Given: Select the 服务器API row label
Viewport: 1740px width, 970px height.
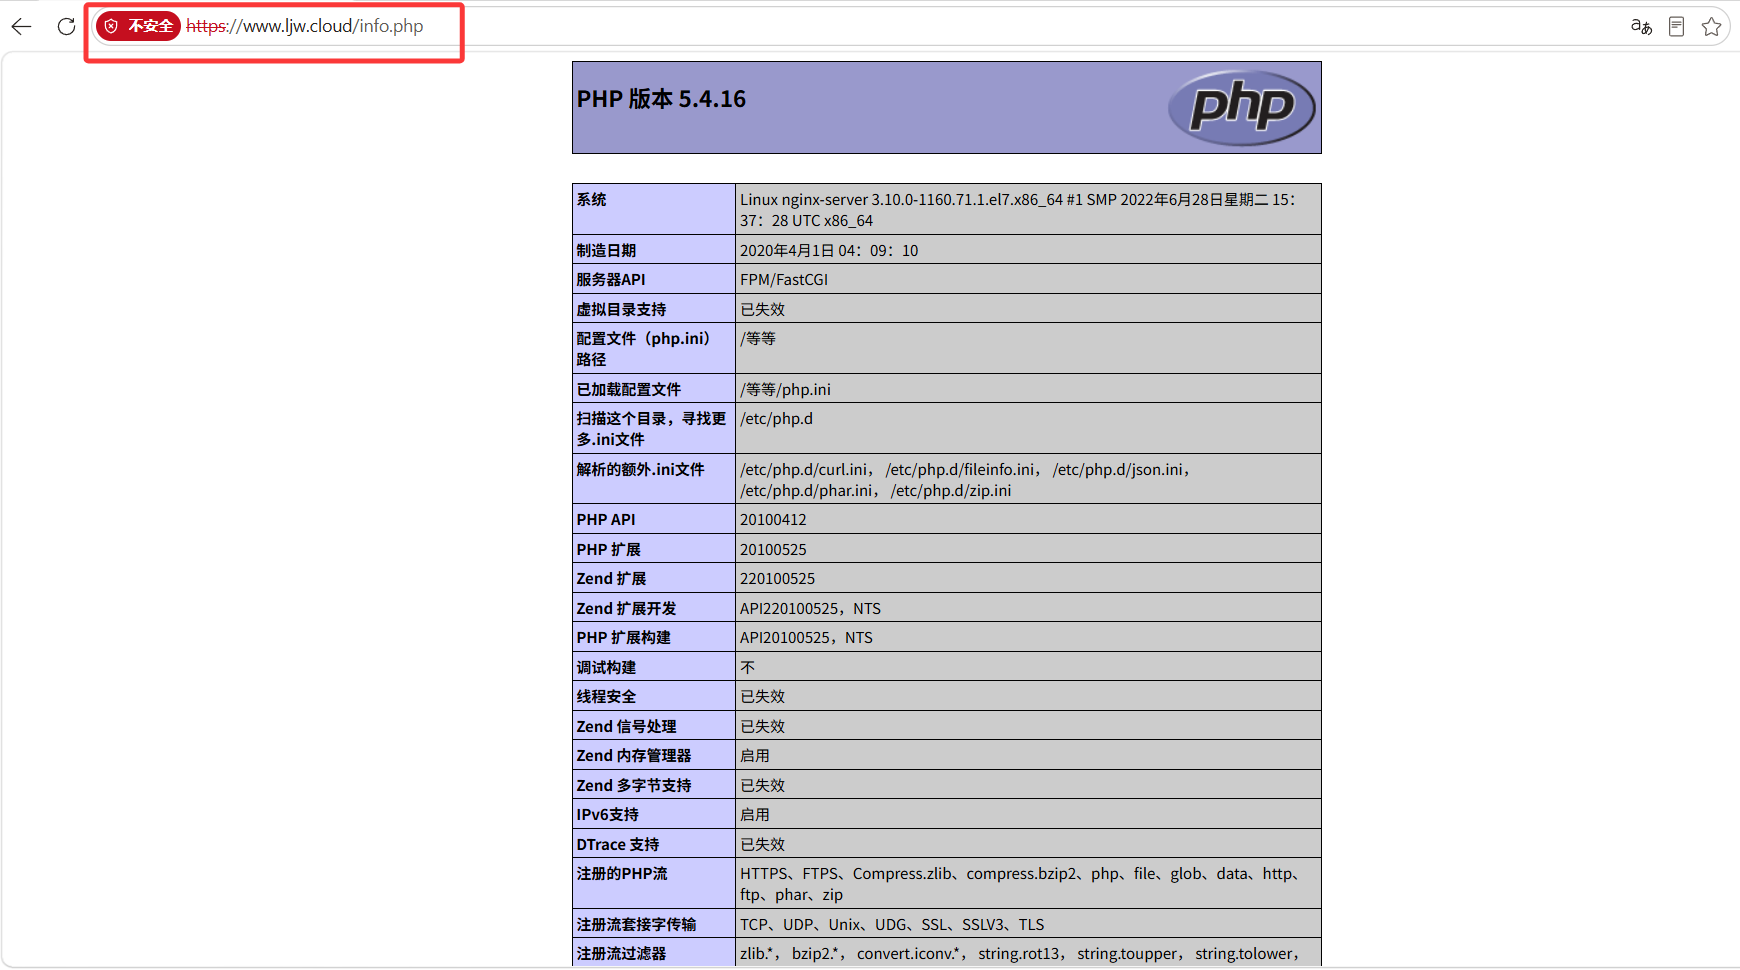Looking at the screenshot, I should pyautogui.click(x=611, y=280).
